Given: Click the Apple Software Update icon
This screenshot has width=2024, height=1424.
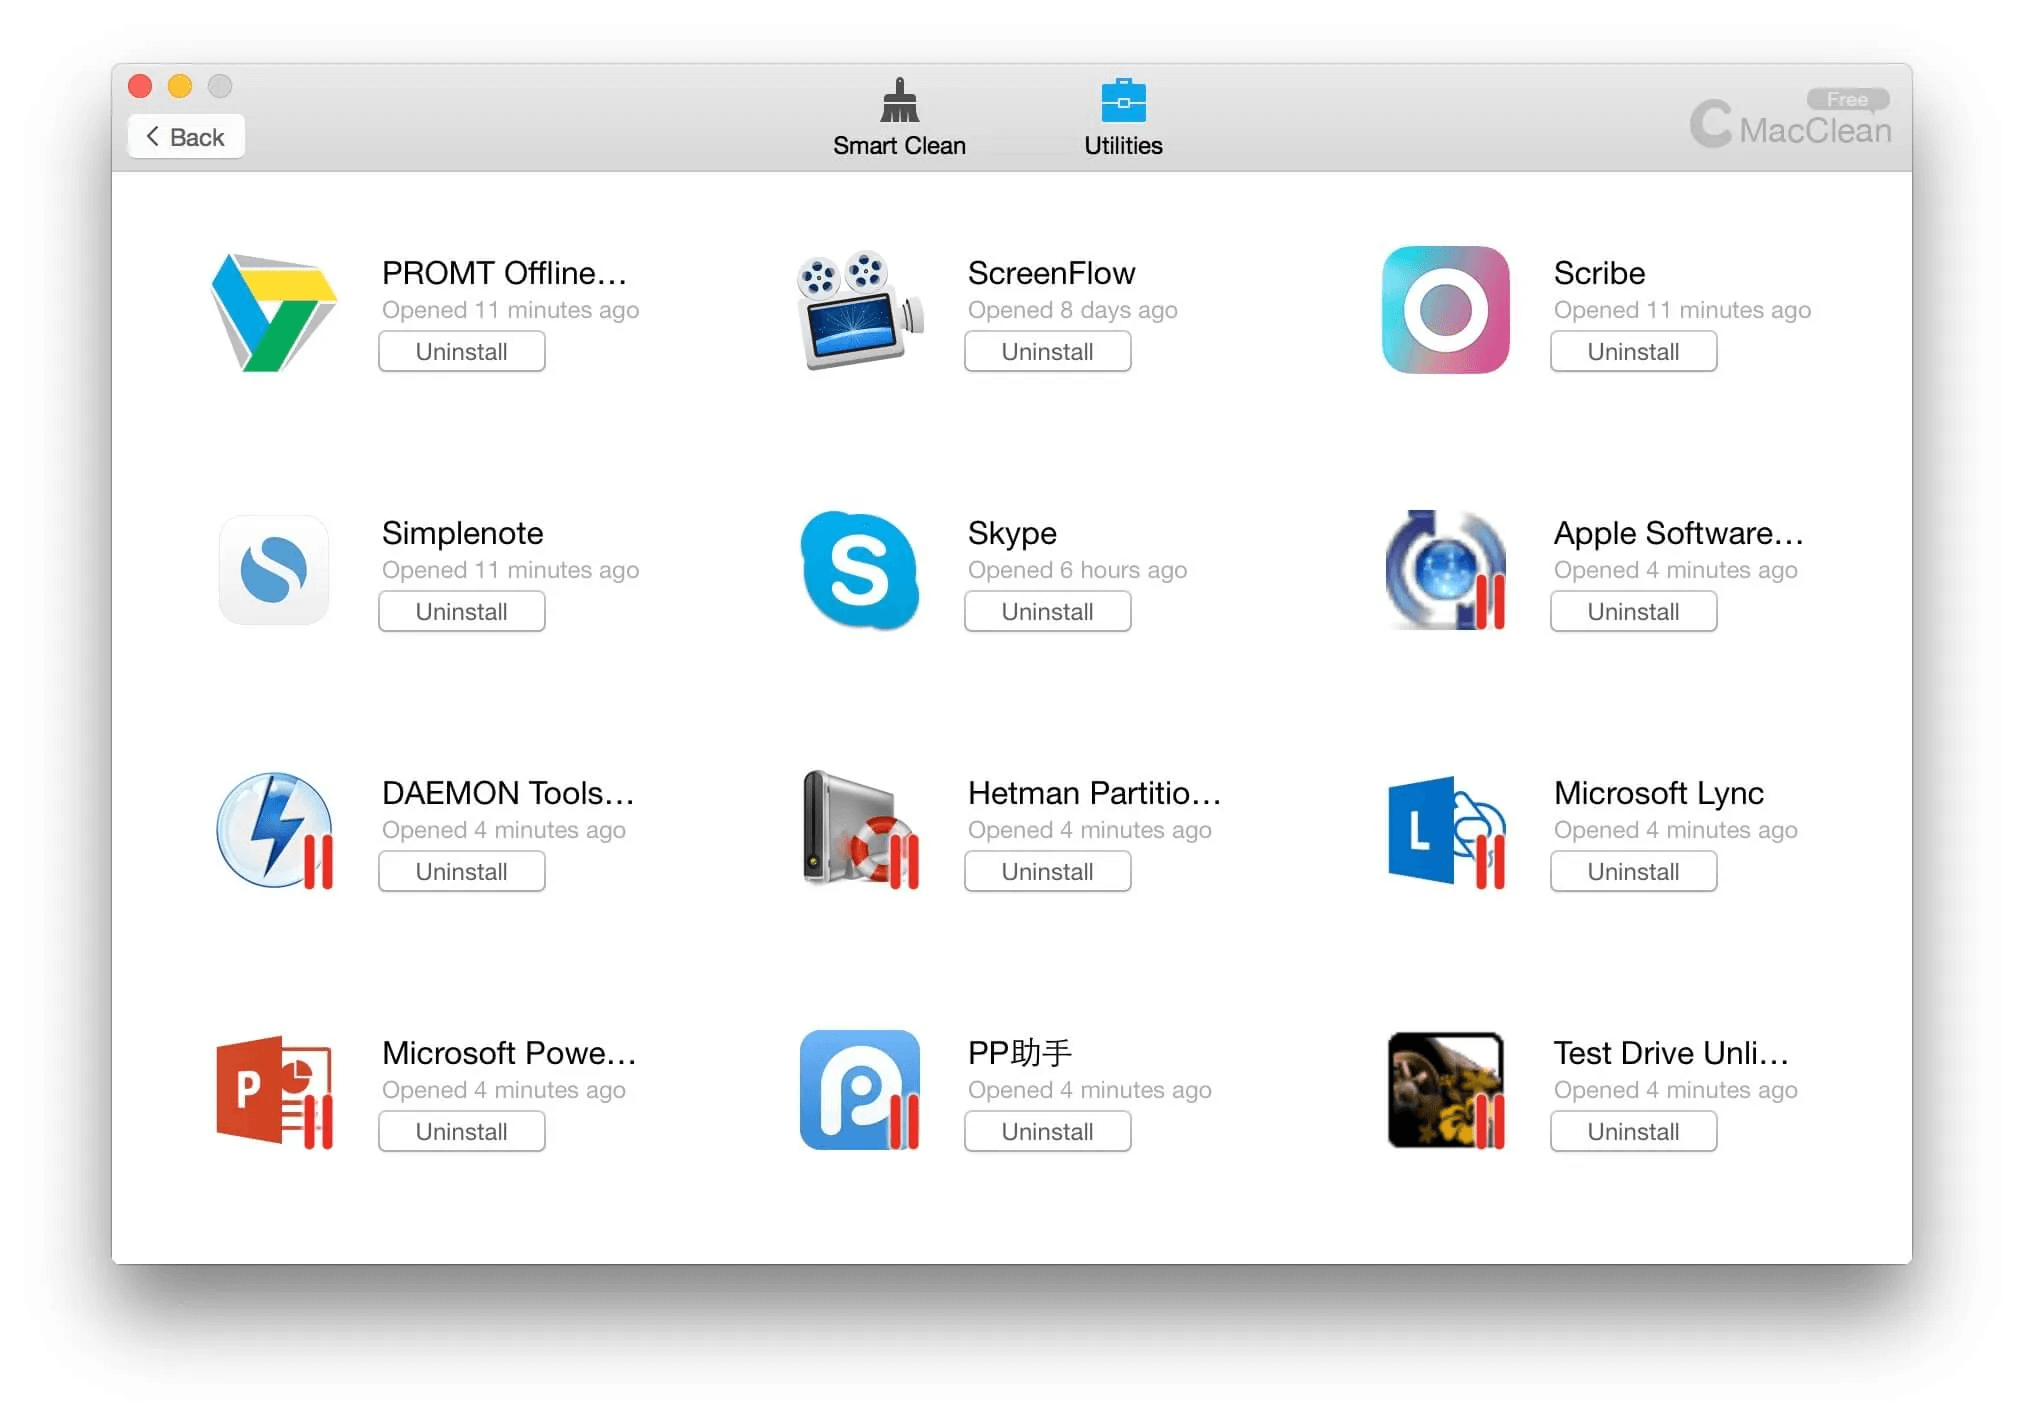Looking at the screenshot, I should (1445, 570).
